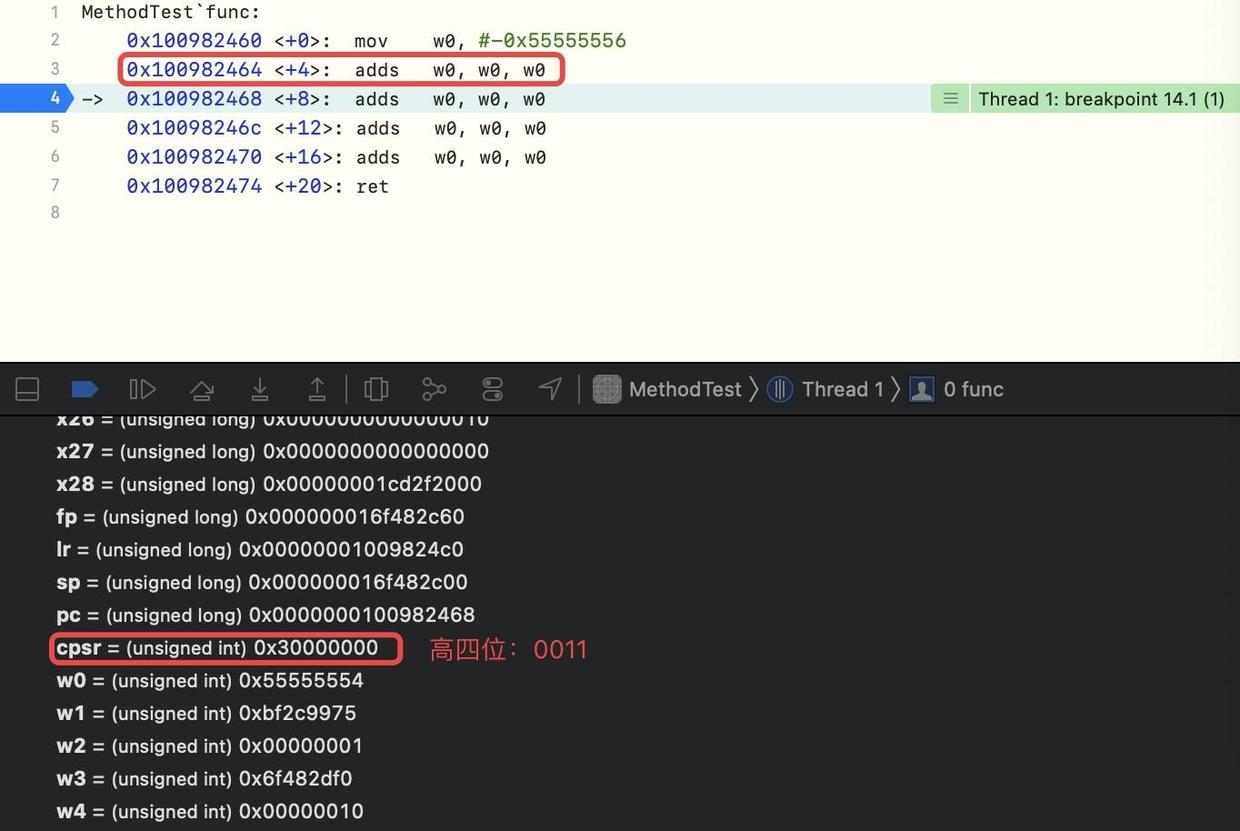Click line 4 breakpoint gutter marker

[x=36, y=98]
